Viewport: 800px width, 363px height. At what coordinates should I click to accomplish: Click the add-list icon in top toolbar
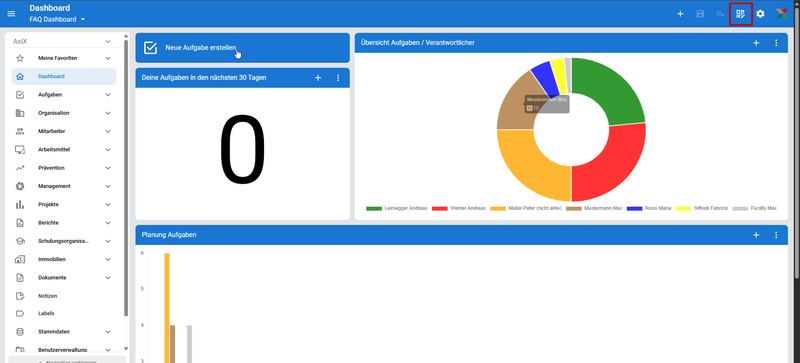click(x=720, y=14)
